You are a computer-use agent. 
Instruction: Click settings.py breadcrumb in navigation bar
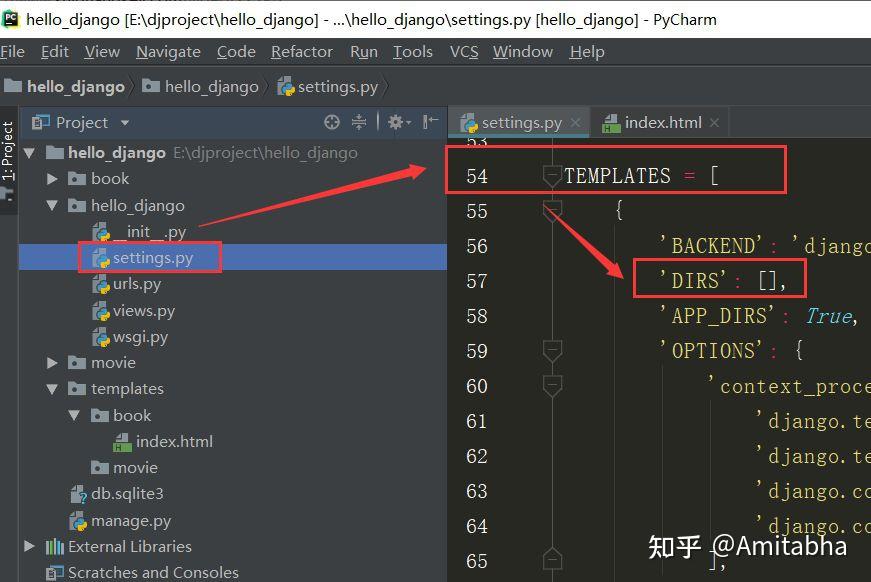pos(328,87)
